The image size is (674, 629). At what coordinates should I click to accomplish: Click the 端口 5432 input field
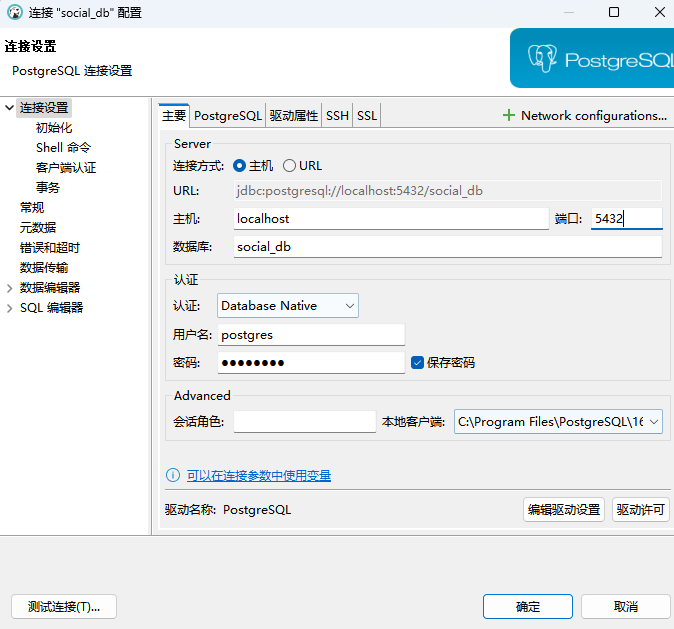[x=627, y=219]
